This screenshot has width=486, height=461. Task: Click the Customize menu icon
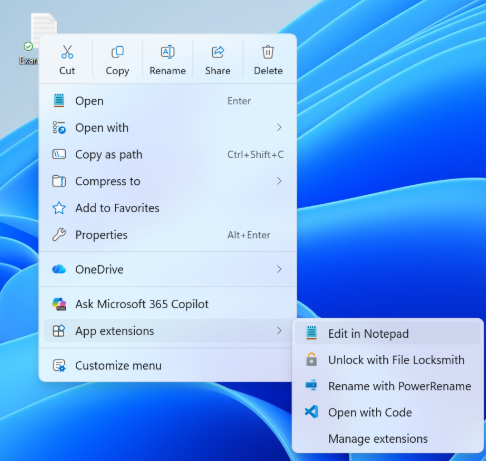pyautogui.click(x=59, y=366)
